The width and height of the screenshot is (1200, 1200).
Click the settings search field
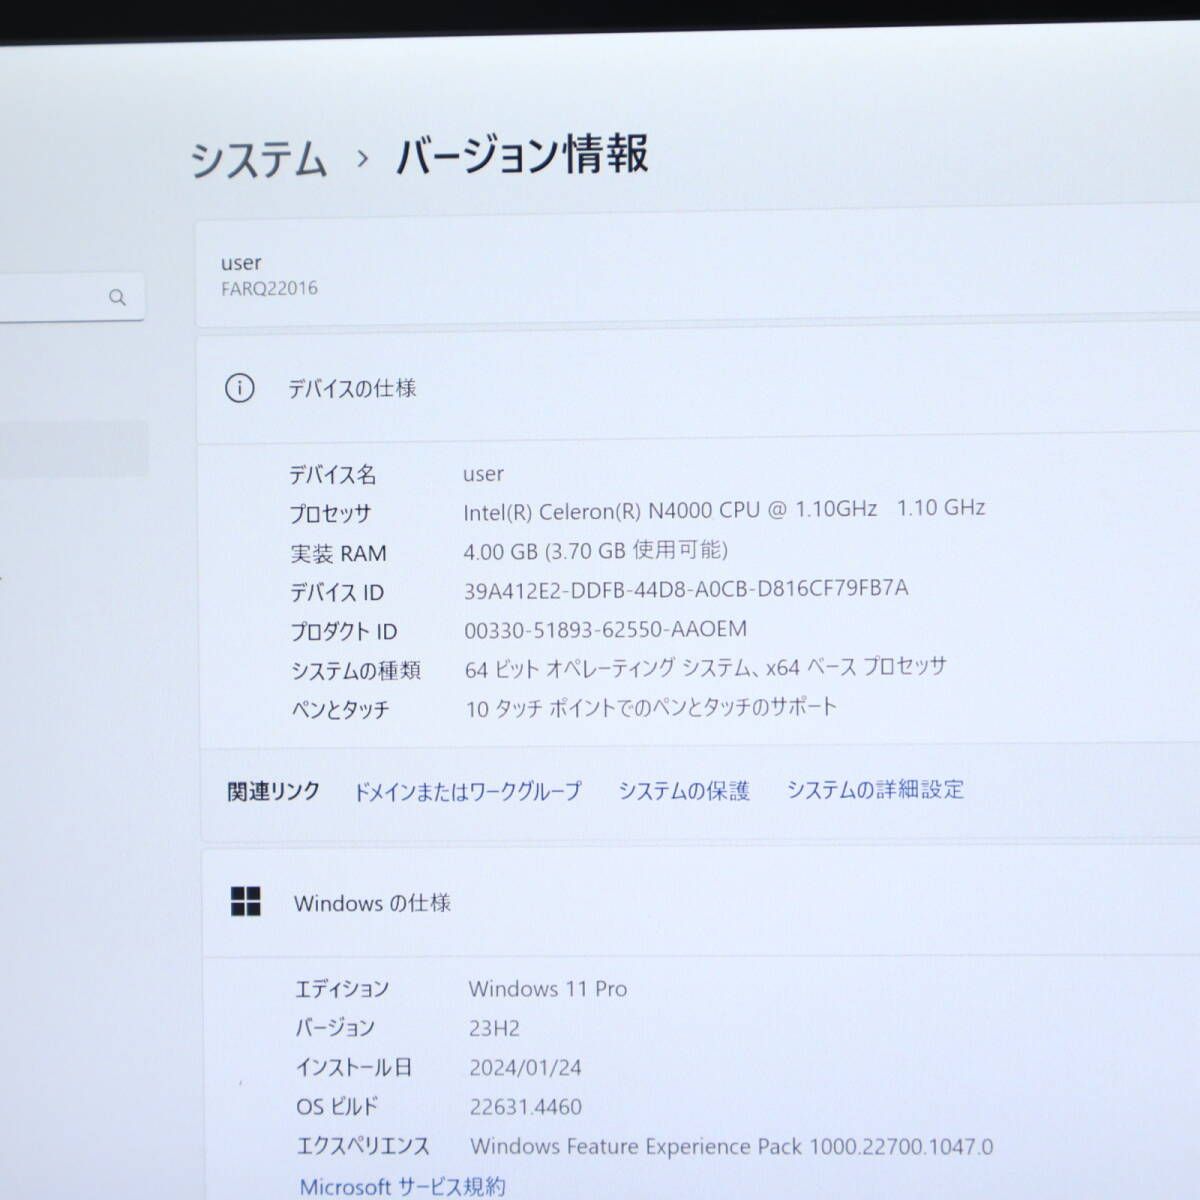coord(70,297)
